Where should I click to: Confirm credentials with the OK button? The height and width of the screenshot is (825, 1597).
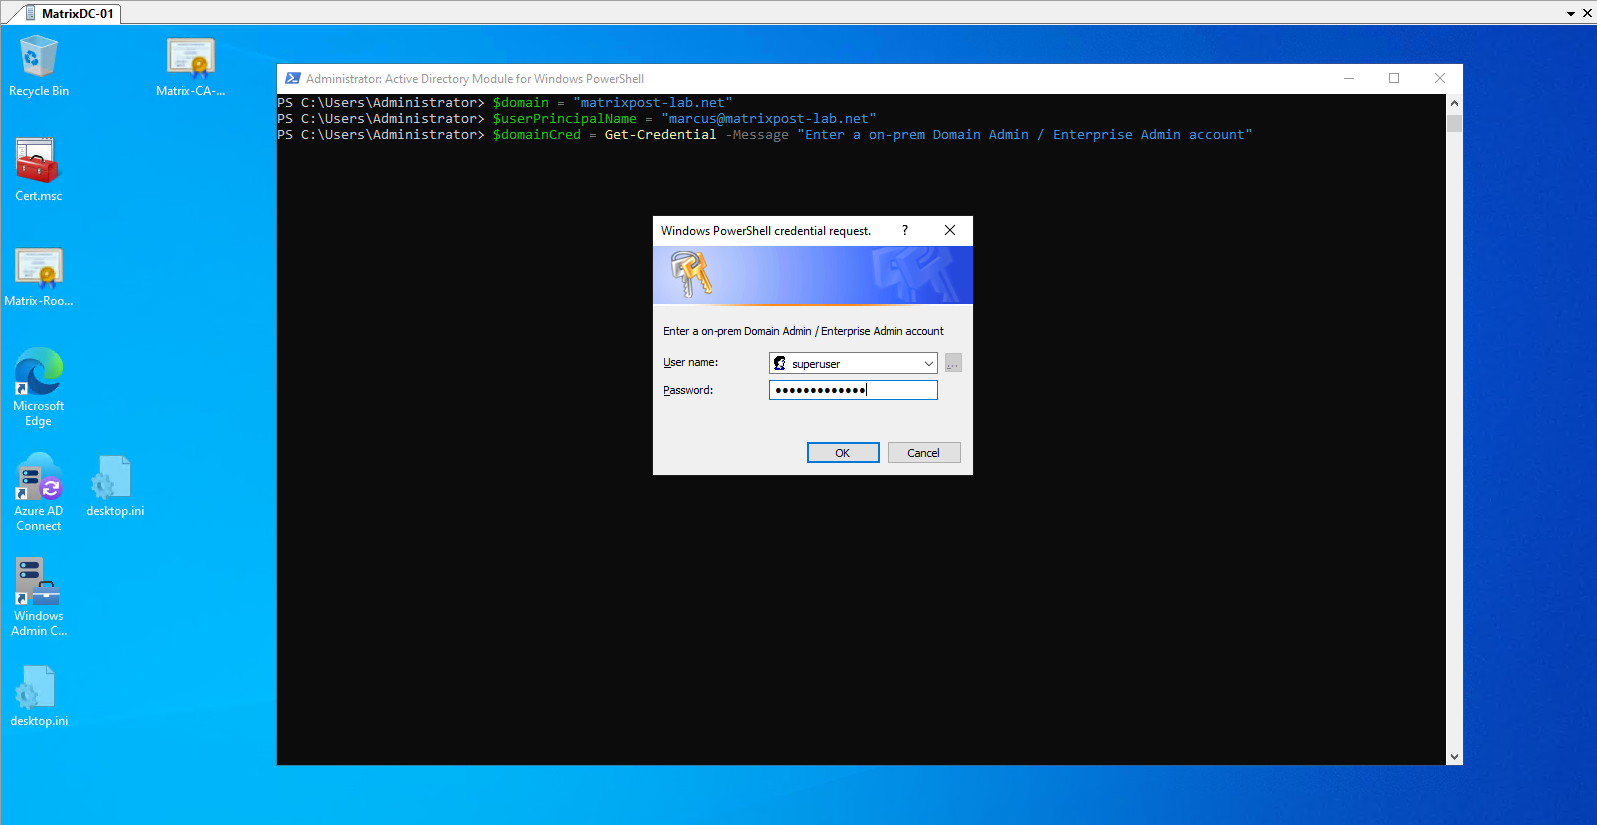843,453
